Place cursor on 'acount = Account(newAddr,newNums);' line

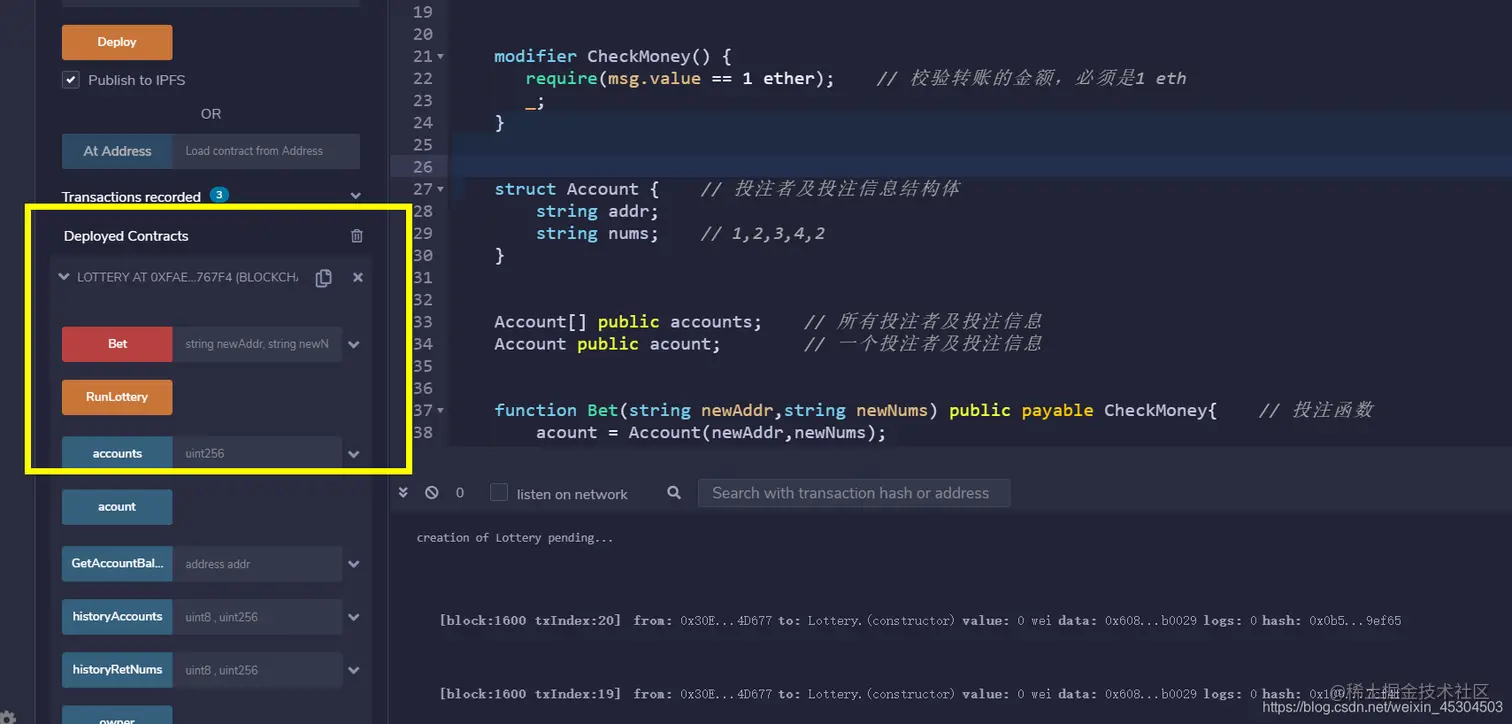pos(711,432)
